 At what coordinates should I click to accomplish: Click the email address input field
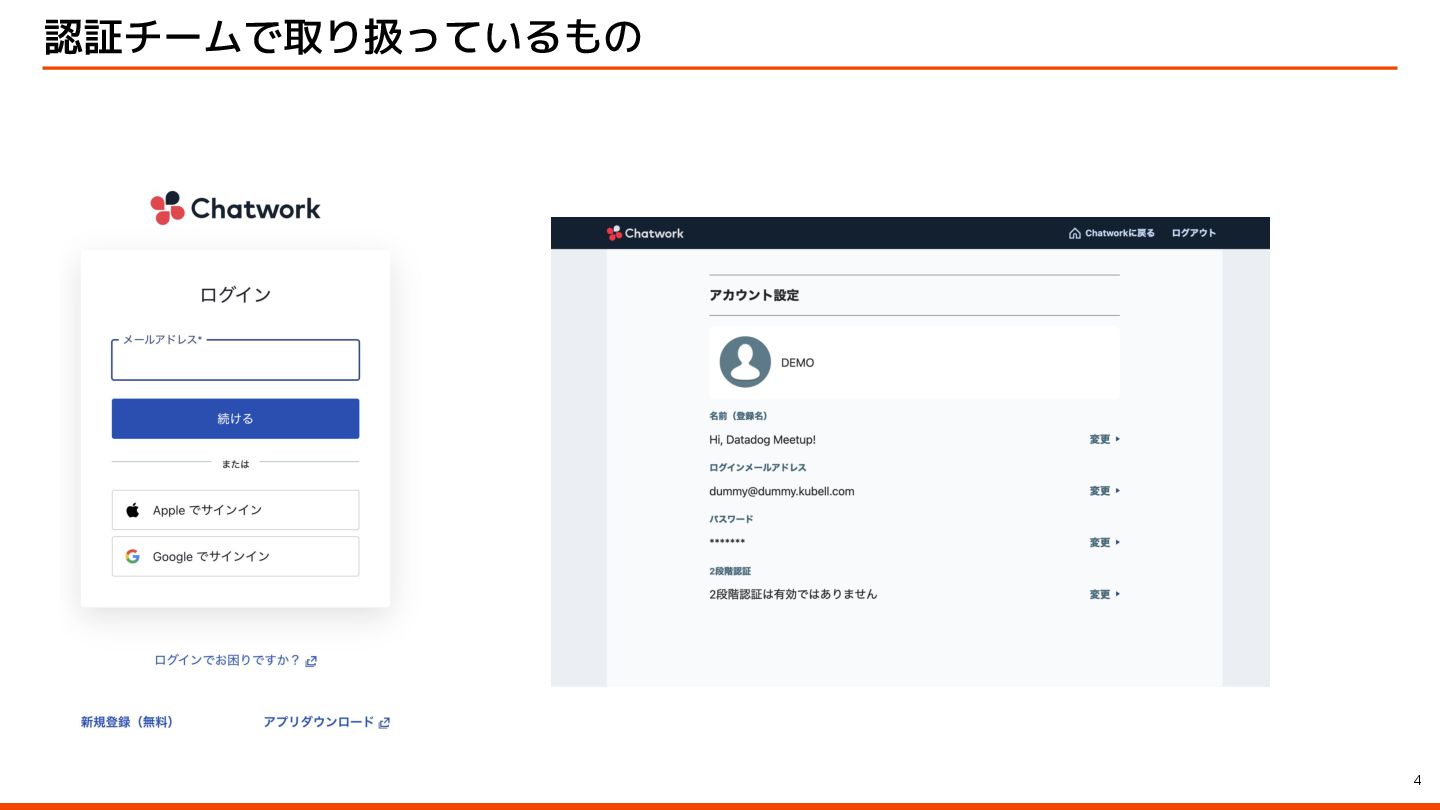coord(235,360)
